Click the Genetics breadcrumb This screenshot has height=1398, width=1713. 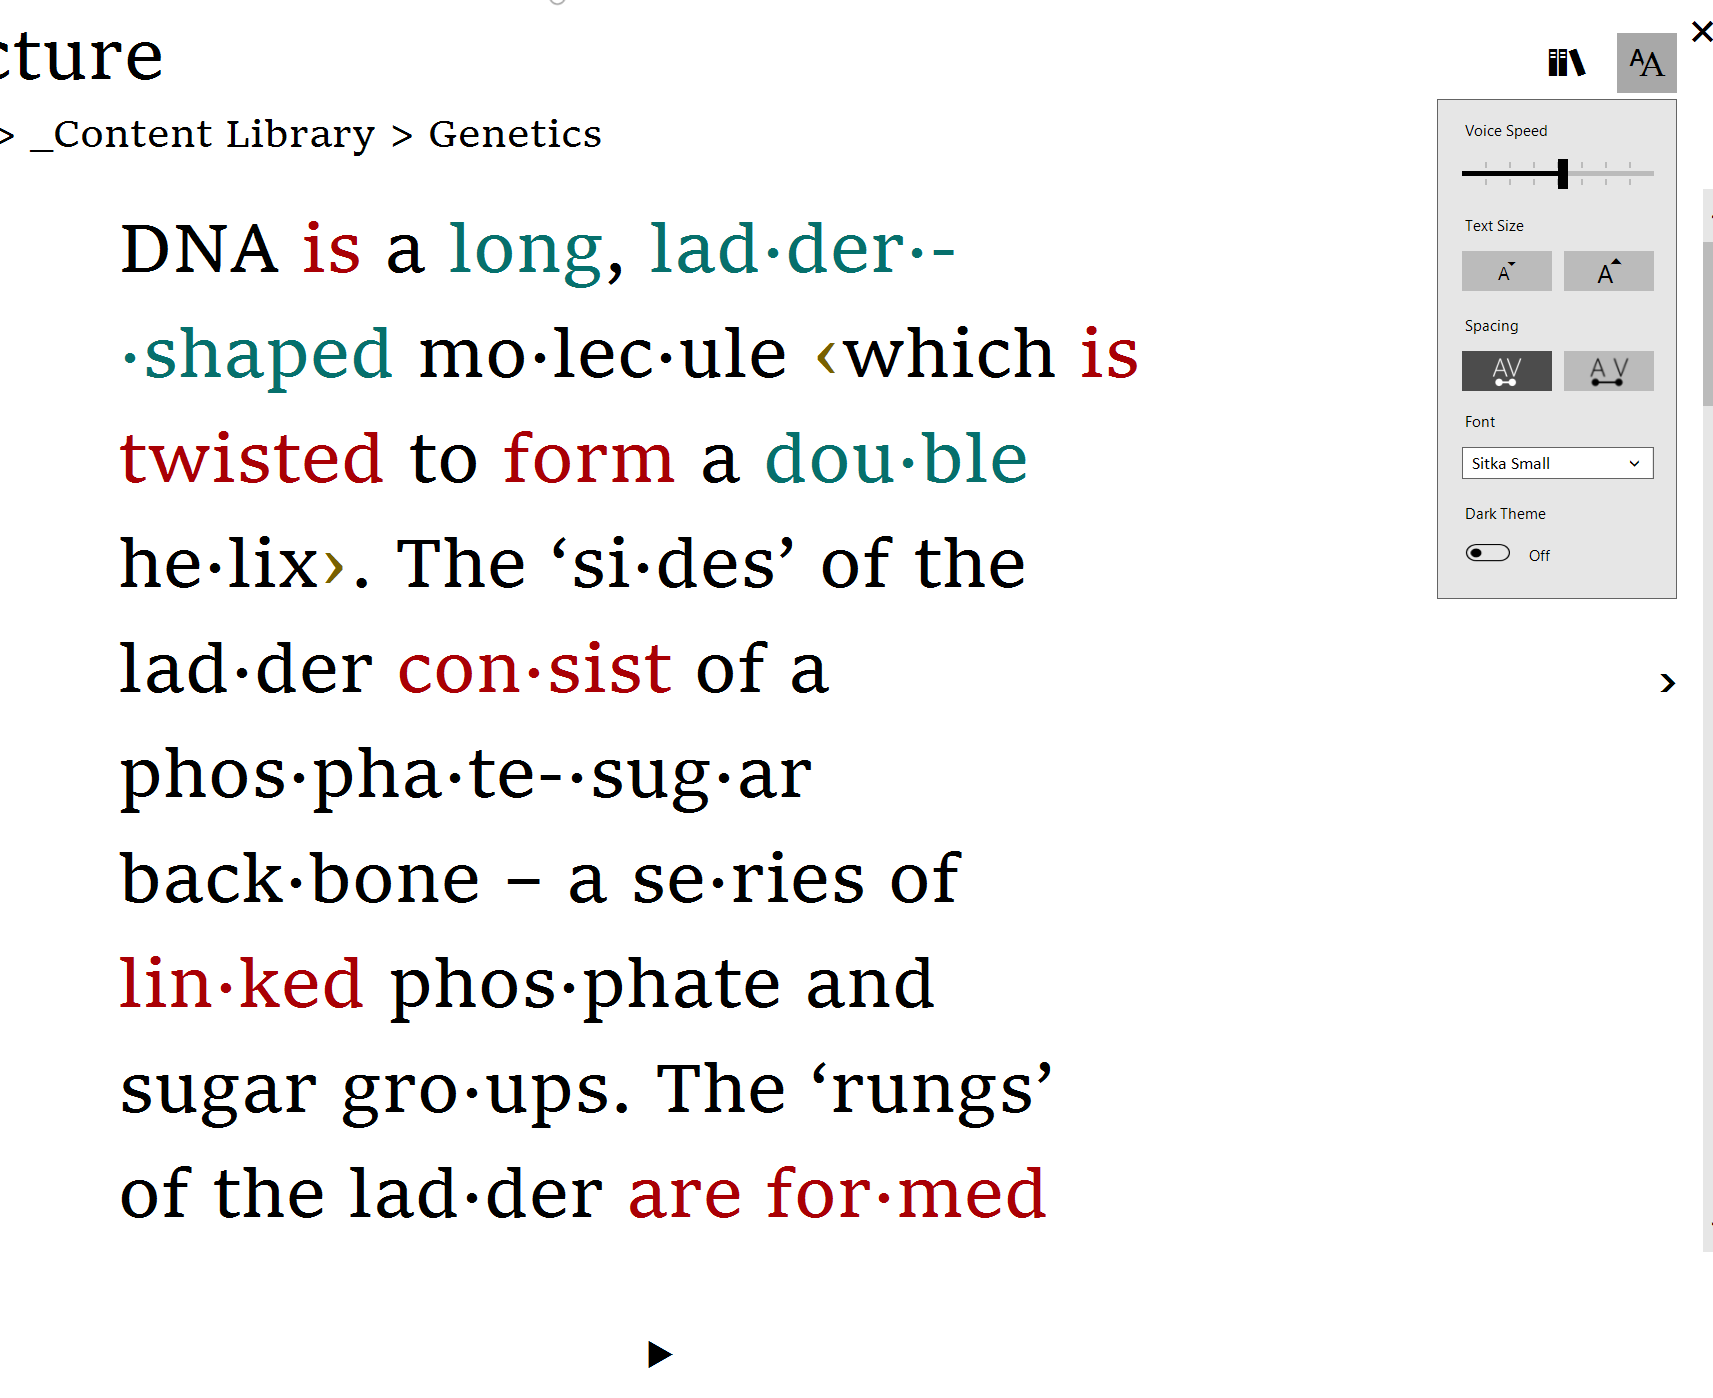(x=515, y=134)
